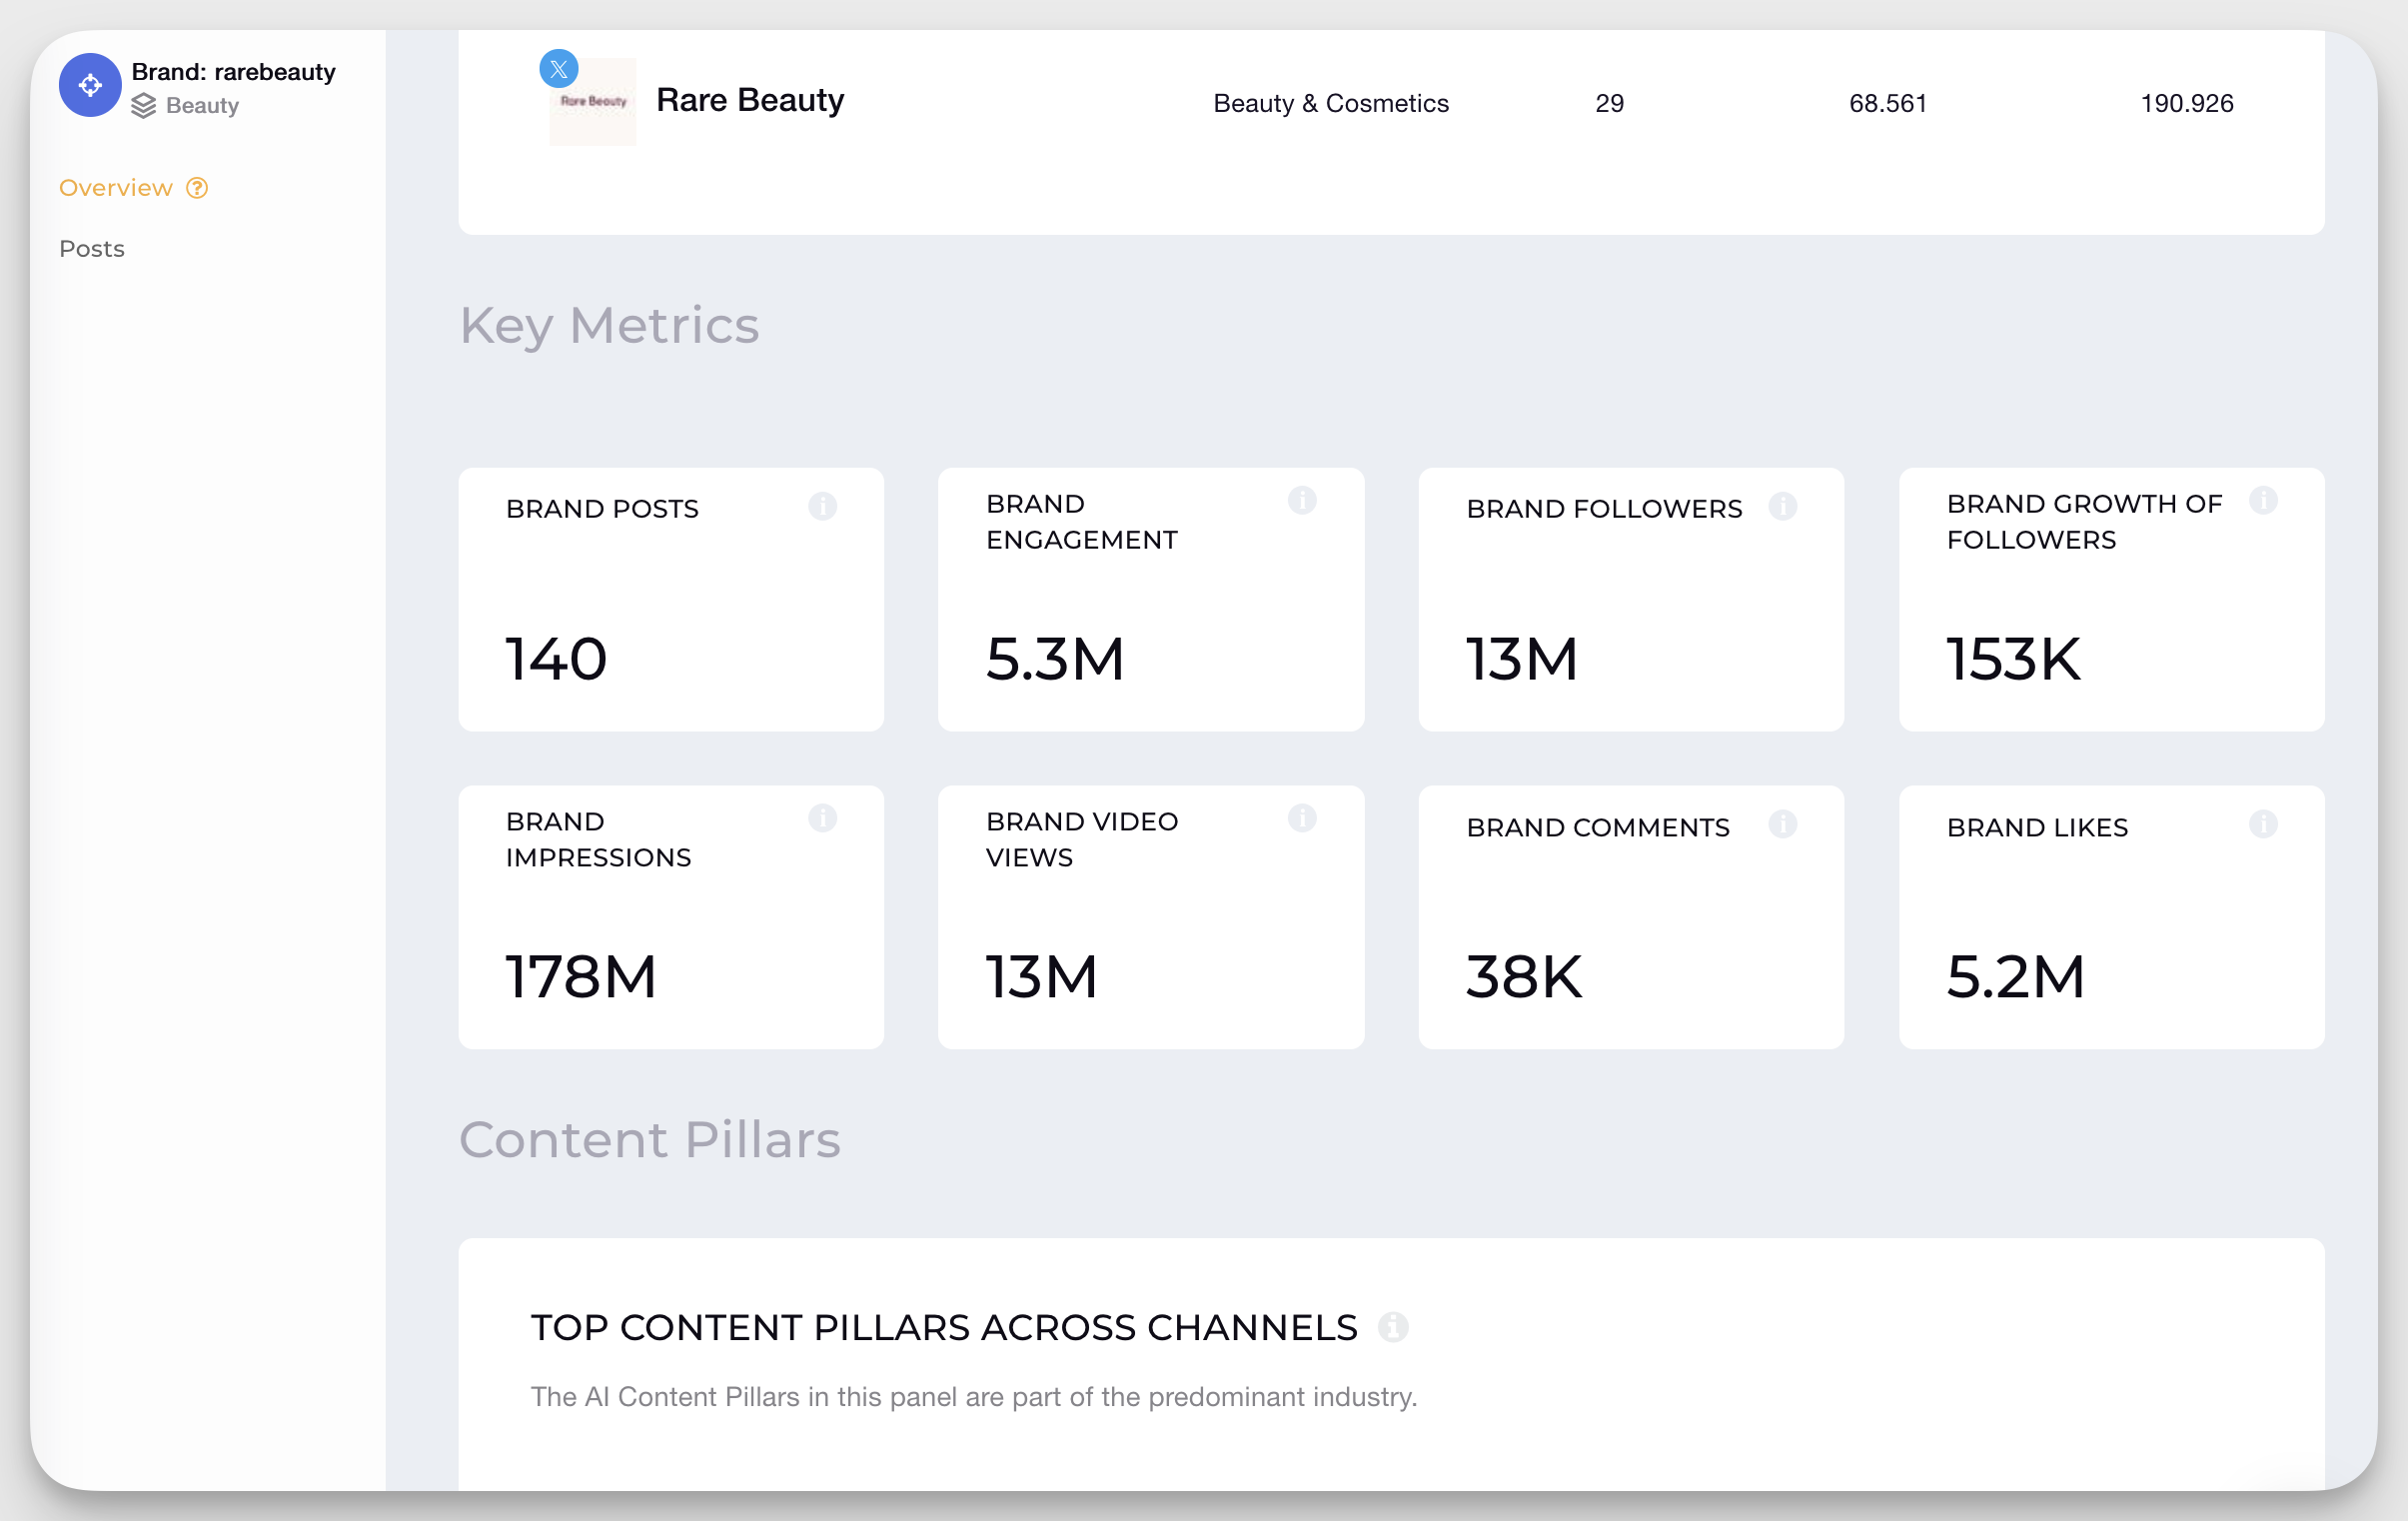
Task: Click the Beauty layers stack icon
Action: (144, 106)
